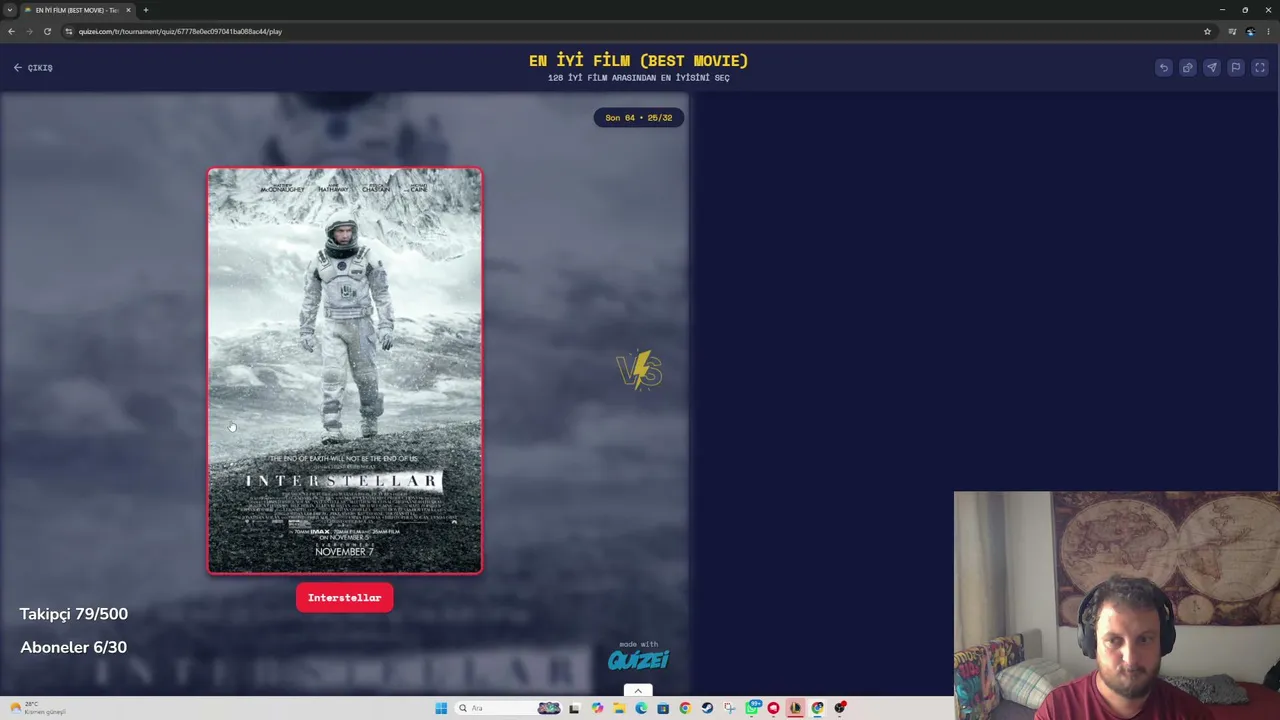Open the highlighted dark app icon with red underline
1280x720 pixels.
(x=795, y=708)
